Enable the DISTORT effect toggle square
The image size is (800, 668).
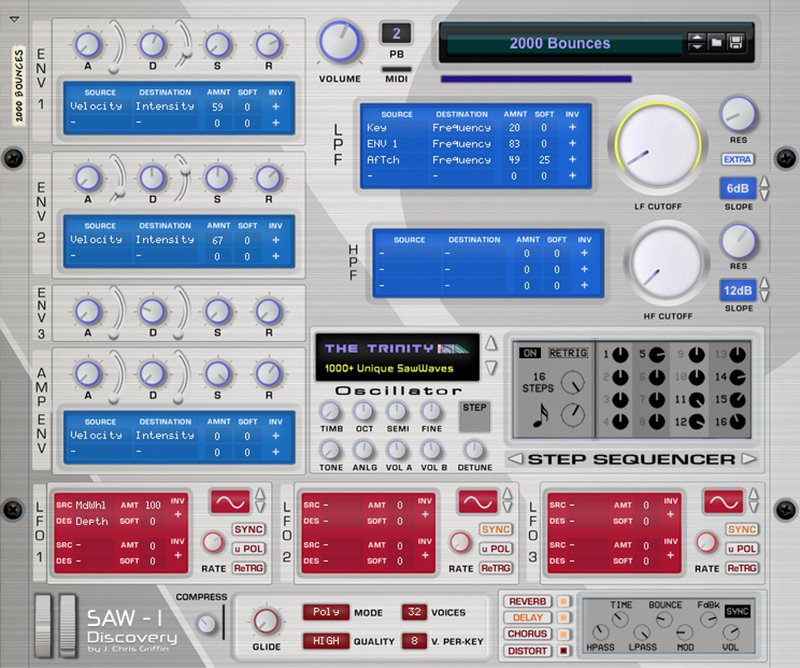(x=563, y=649)
